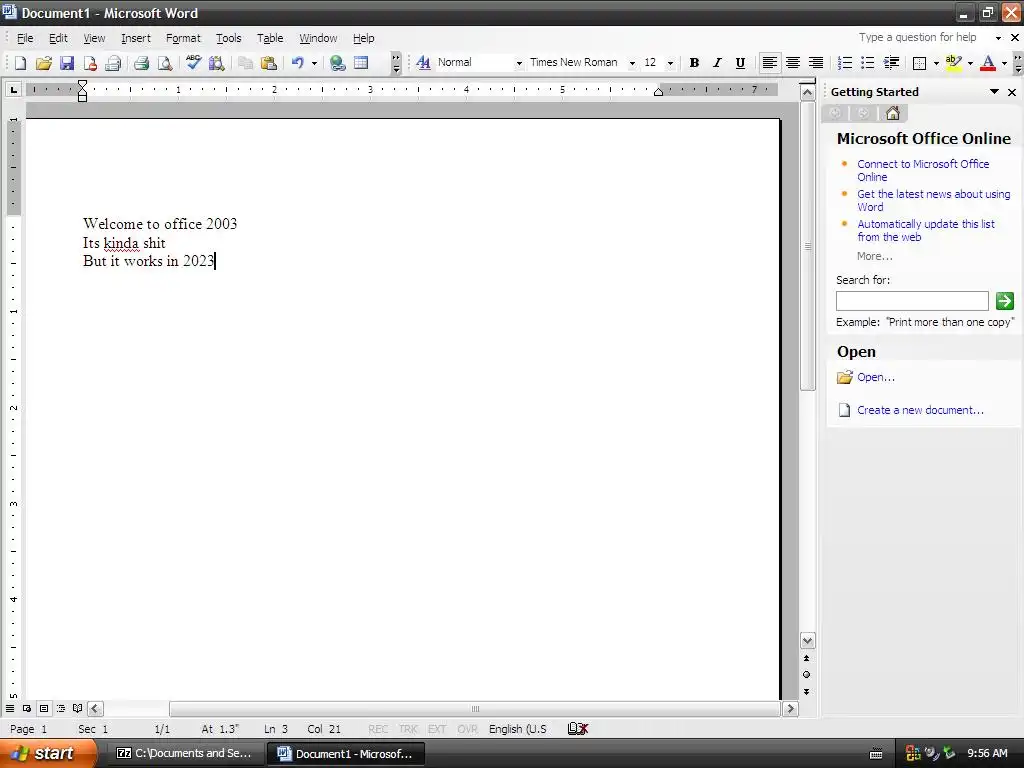The width and height of the screenshot is (1024, 768).
Task: Open the border style dropdown arrow
Action: pos(936,63)
